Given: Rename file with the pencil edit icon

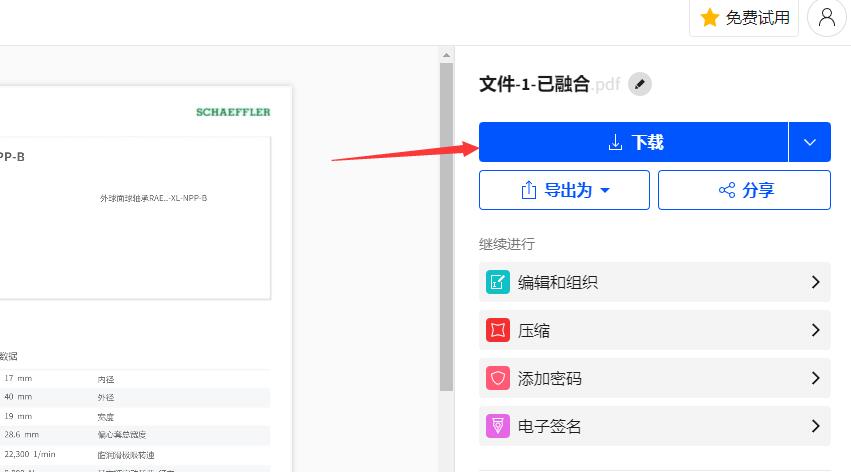Looking at the screenshot, I should pyautogui.click(x=640, y=84).
